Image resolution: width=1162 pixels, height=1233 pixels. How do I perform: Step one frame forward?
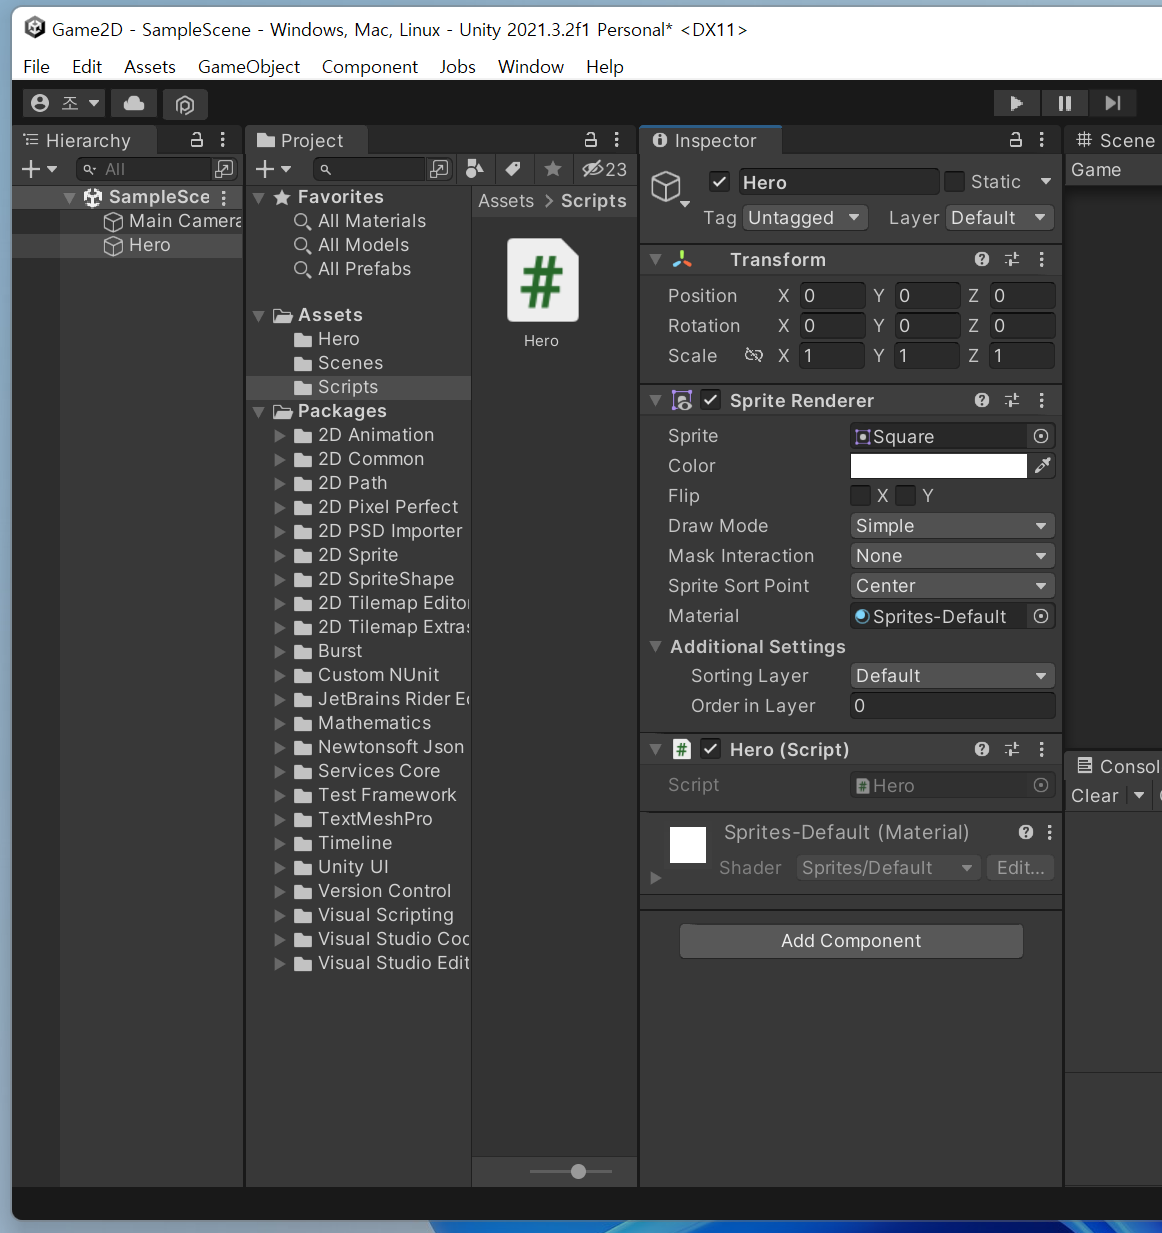[1112, 103]
